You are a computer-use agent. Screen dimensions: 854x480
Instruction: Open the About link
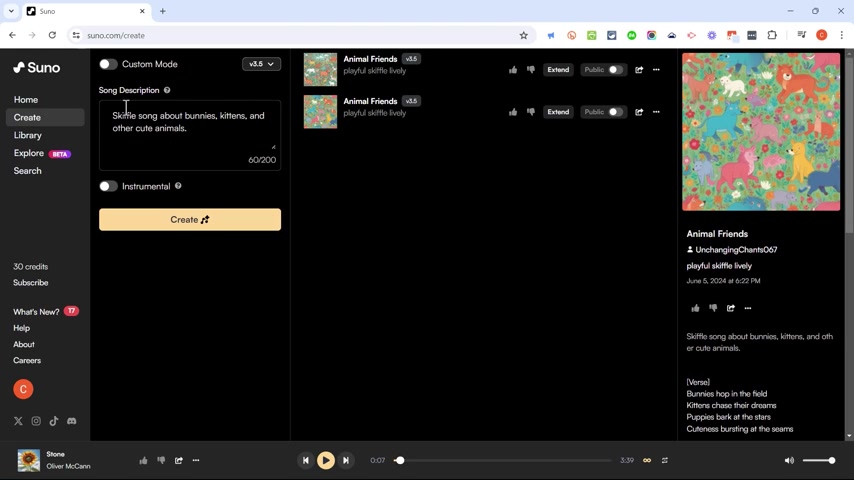click(x=23, y=344)
